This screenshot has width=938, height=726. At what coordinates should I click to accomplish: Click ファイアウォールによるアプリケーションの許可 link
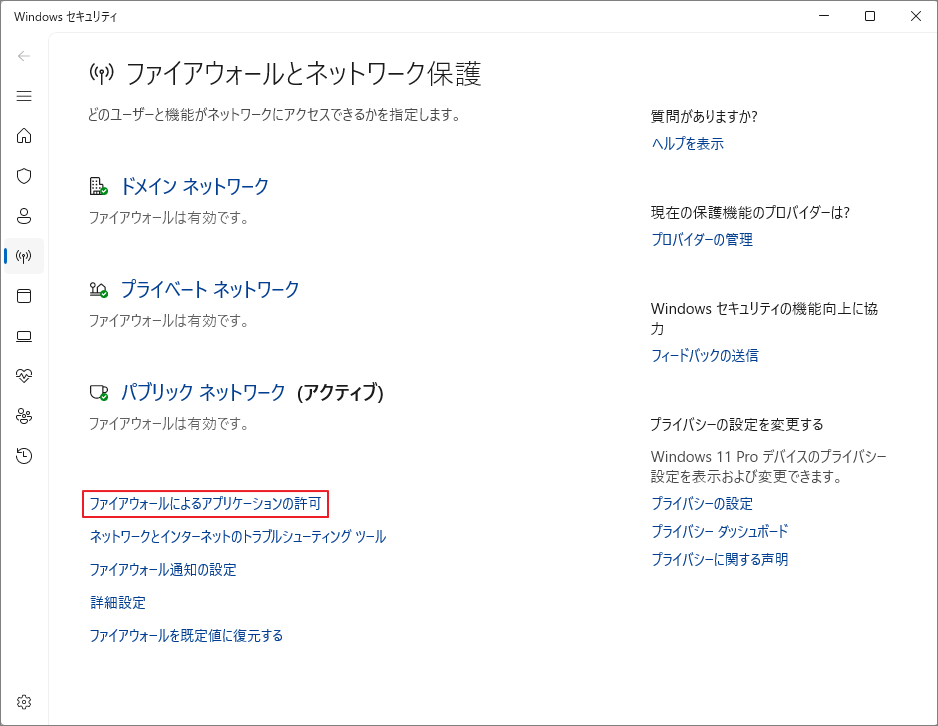tap(205, 504)
